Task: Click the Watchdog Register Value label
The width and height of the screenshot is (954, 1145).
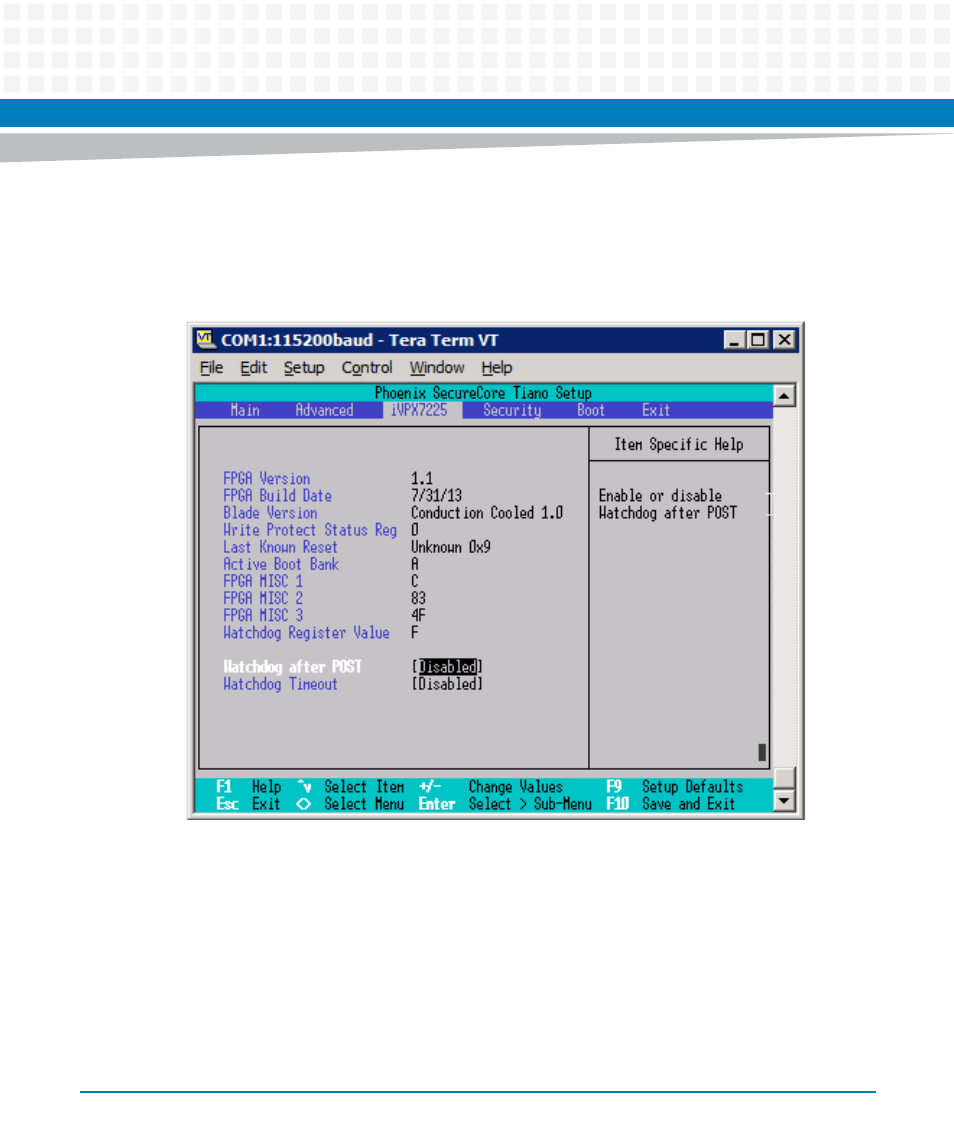Action: tap(306, 633)
